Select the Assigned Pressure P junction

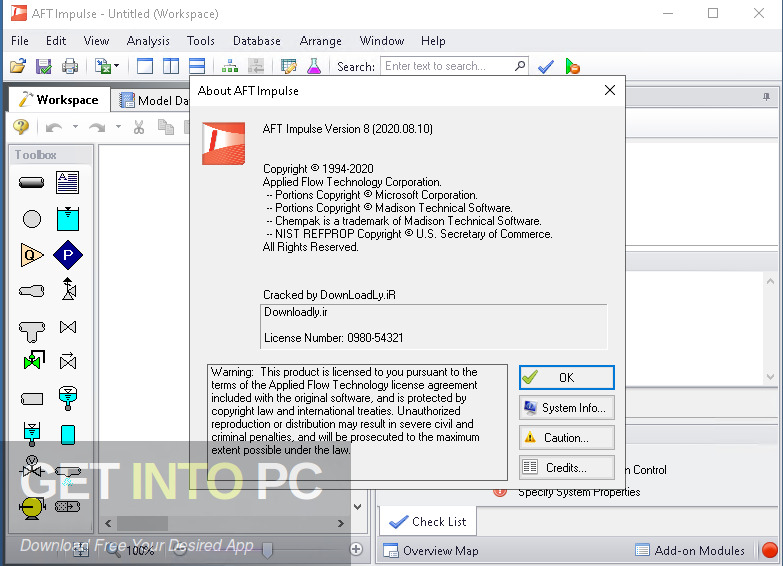point(68,255)
